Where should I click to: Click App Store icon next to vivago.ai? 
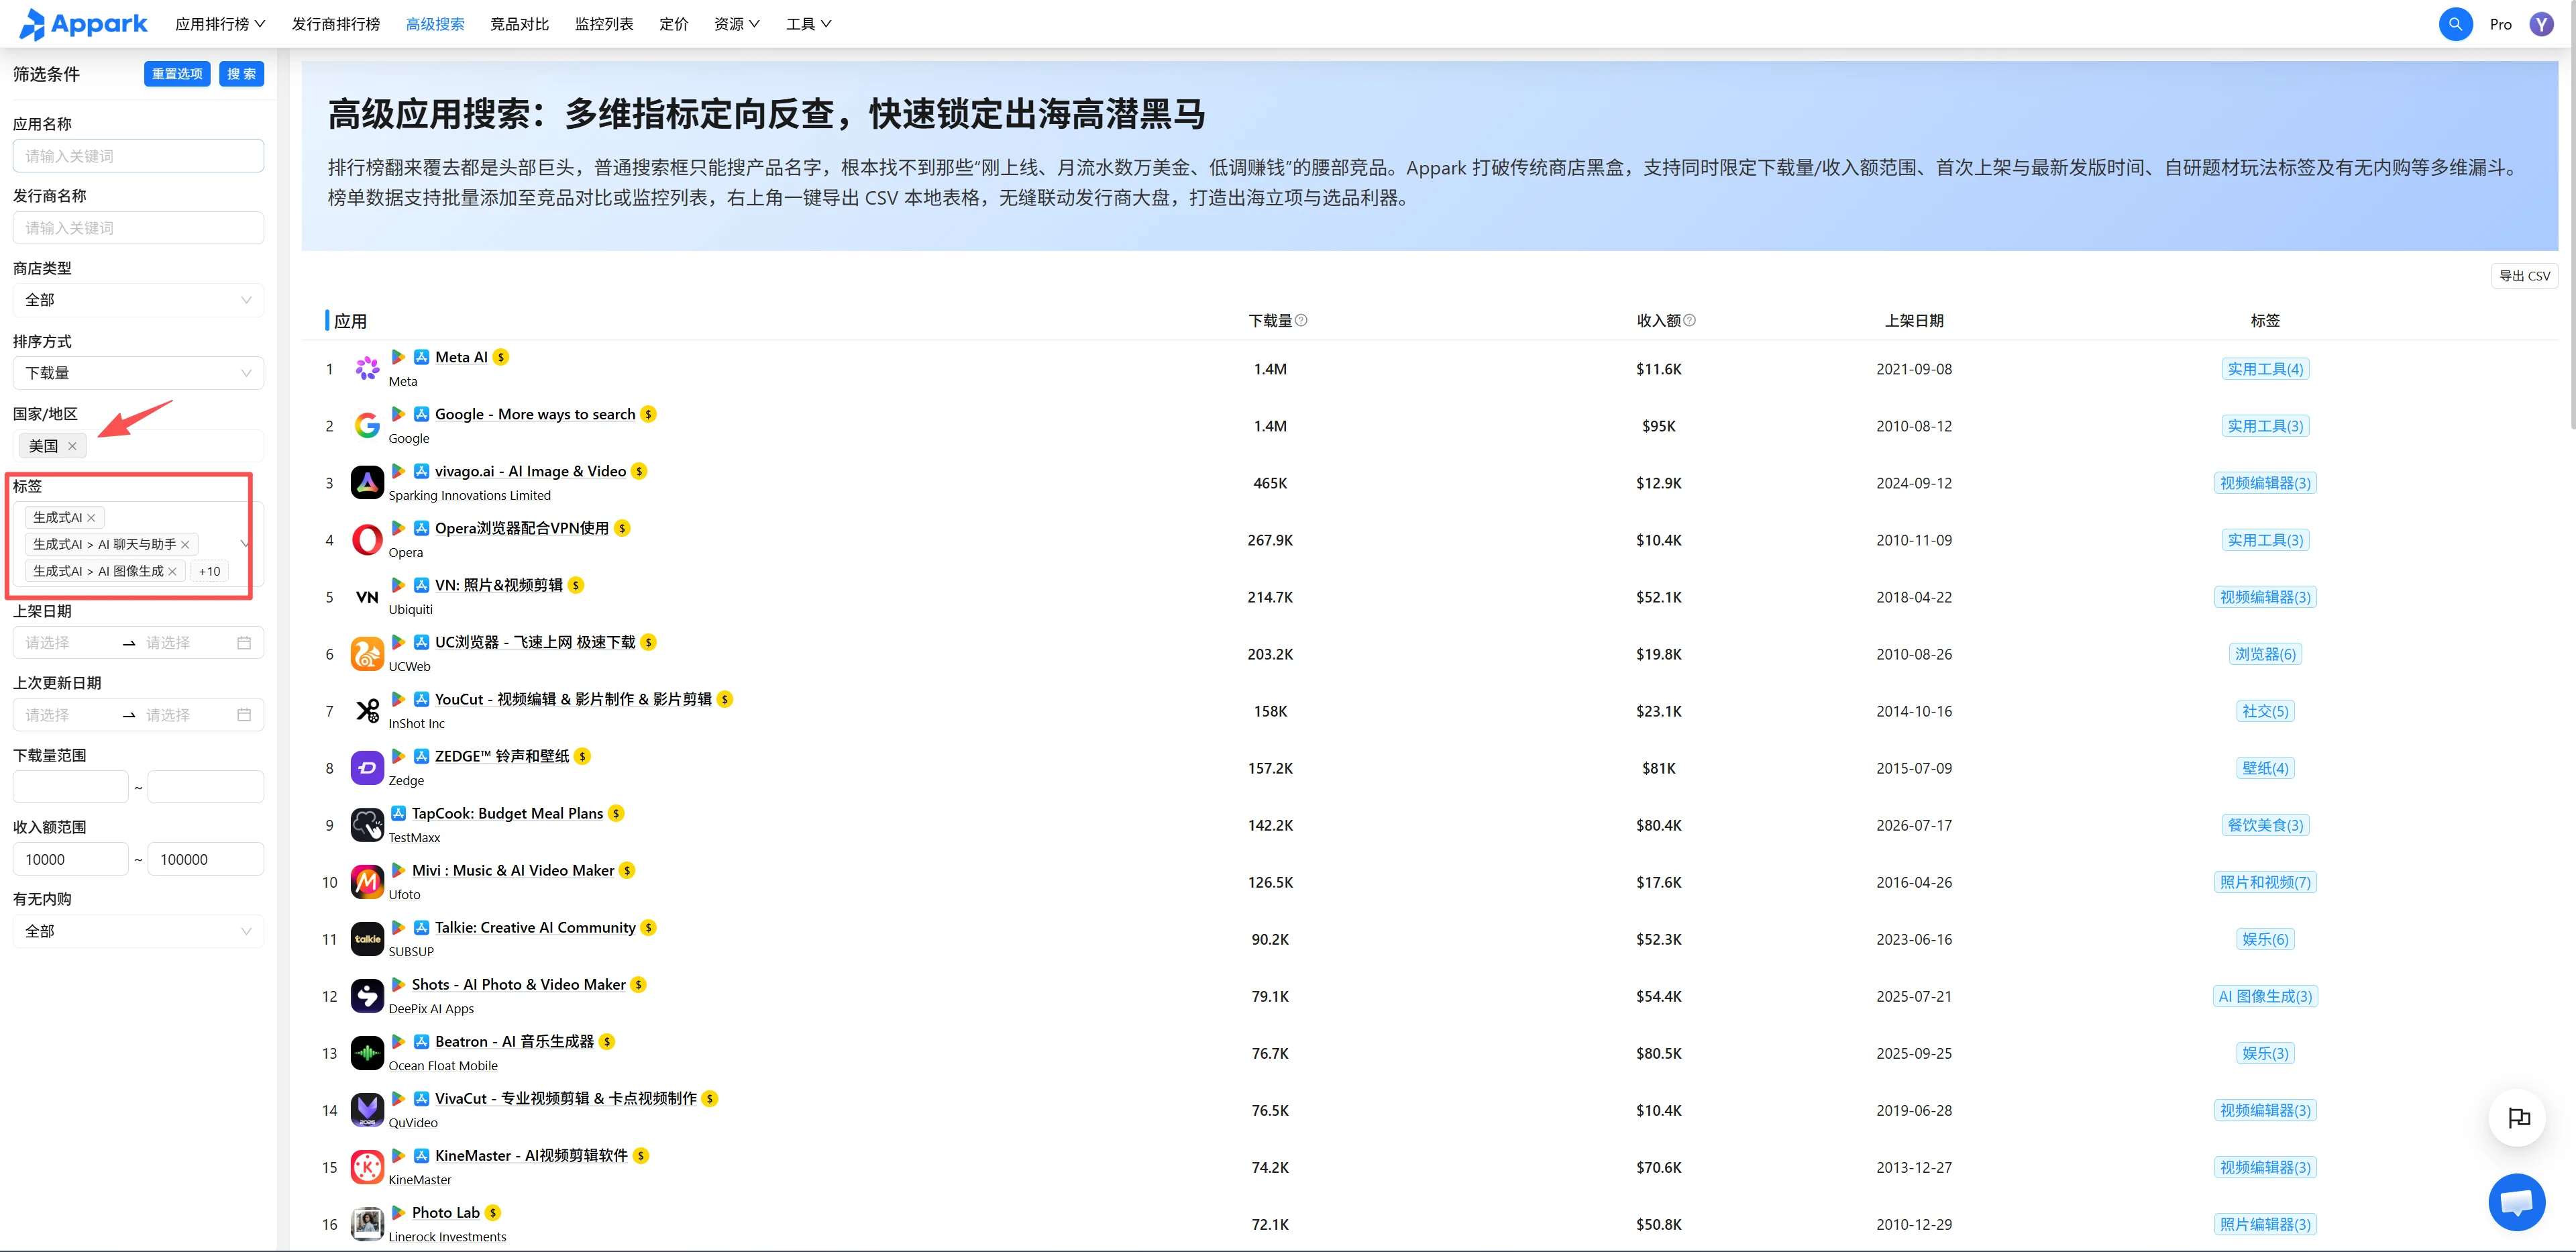[x=422, y=471]
